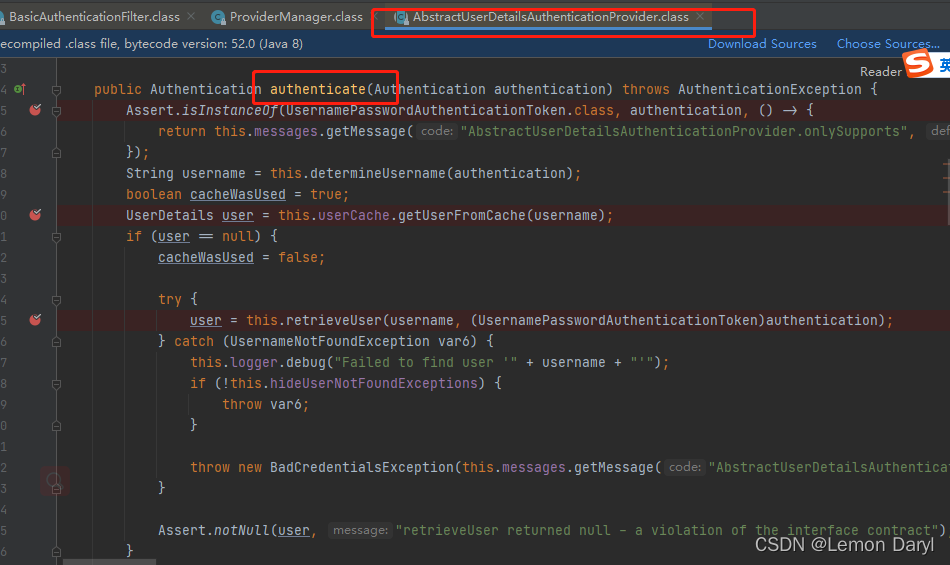This screenshot has width=950, height=565.
Task: Click UsernamePasswordAuthenticationToken.class in Assert line
Action: click(x=450, y=110)
